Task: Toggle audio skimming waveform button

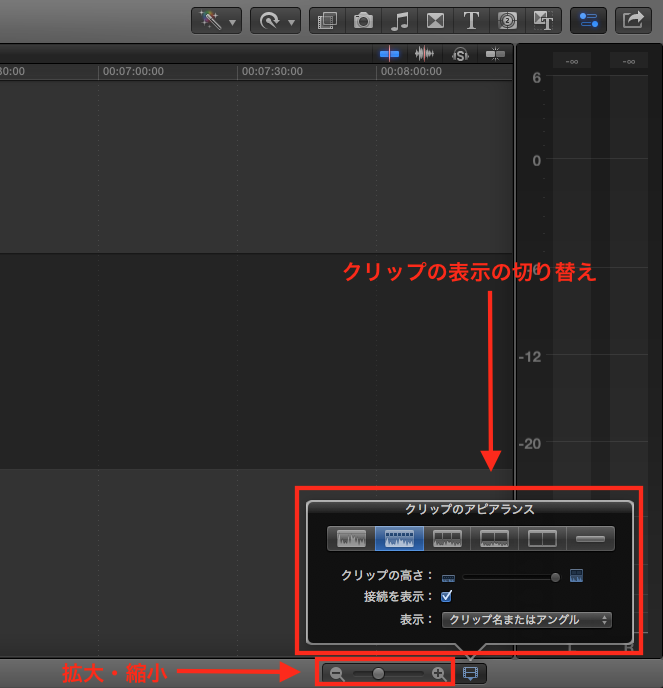Action: click(x=424, y=54)
